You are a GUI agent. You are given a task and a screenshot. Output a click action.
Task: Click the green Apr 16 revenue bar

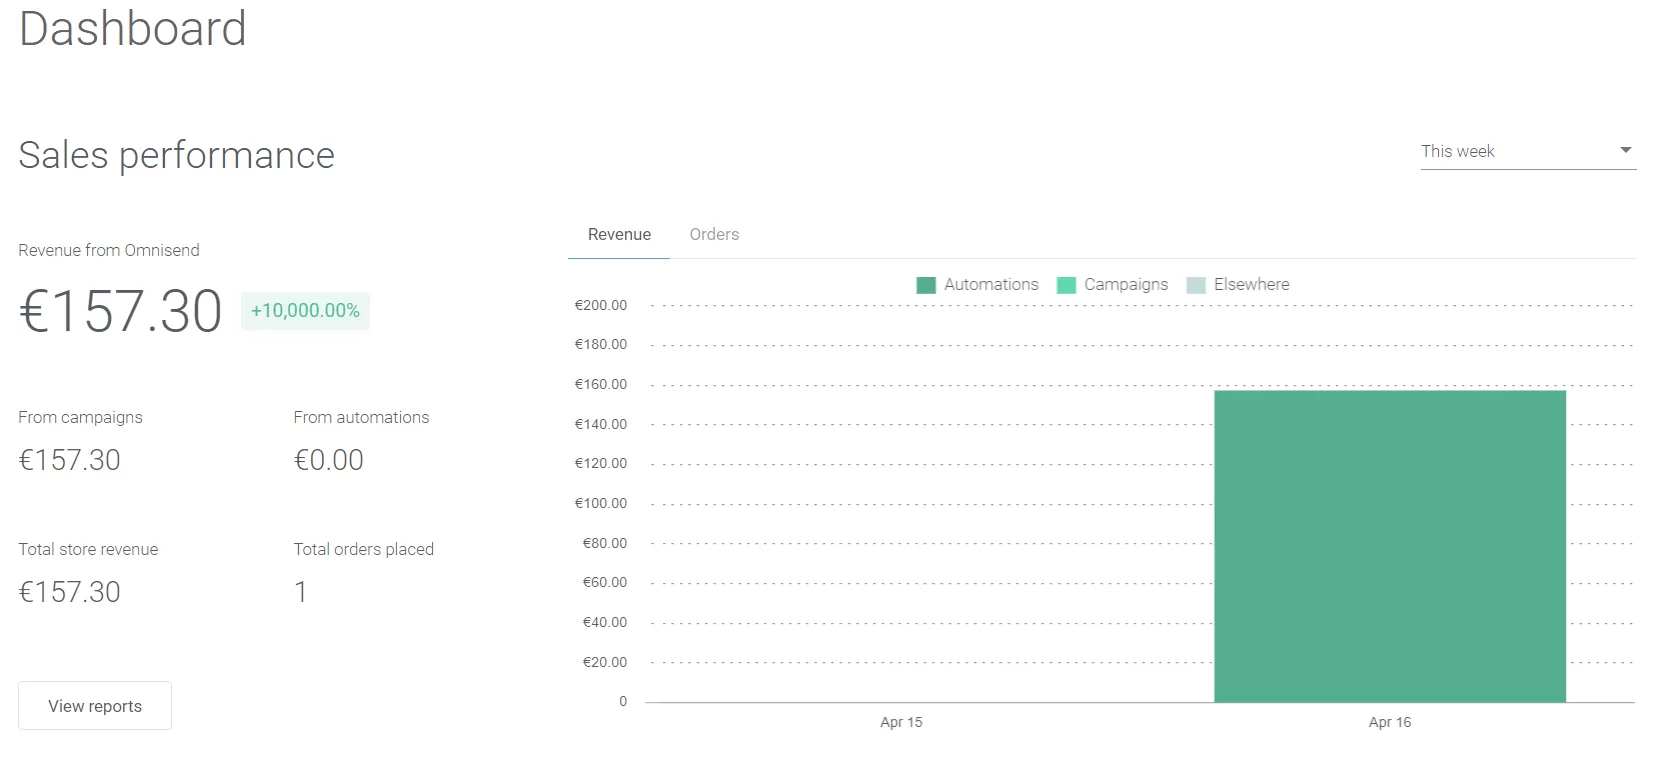1389,546
